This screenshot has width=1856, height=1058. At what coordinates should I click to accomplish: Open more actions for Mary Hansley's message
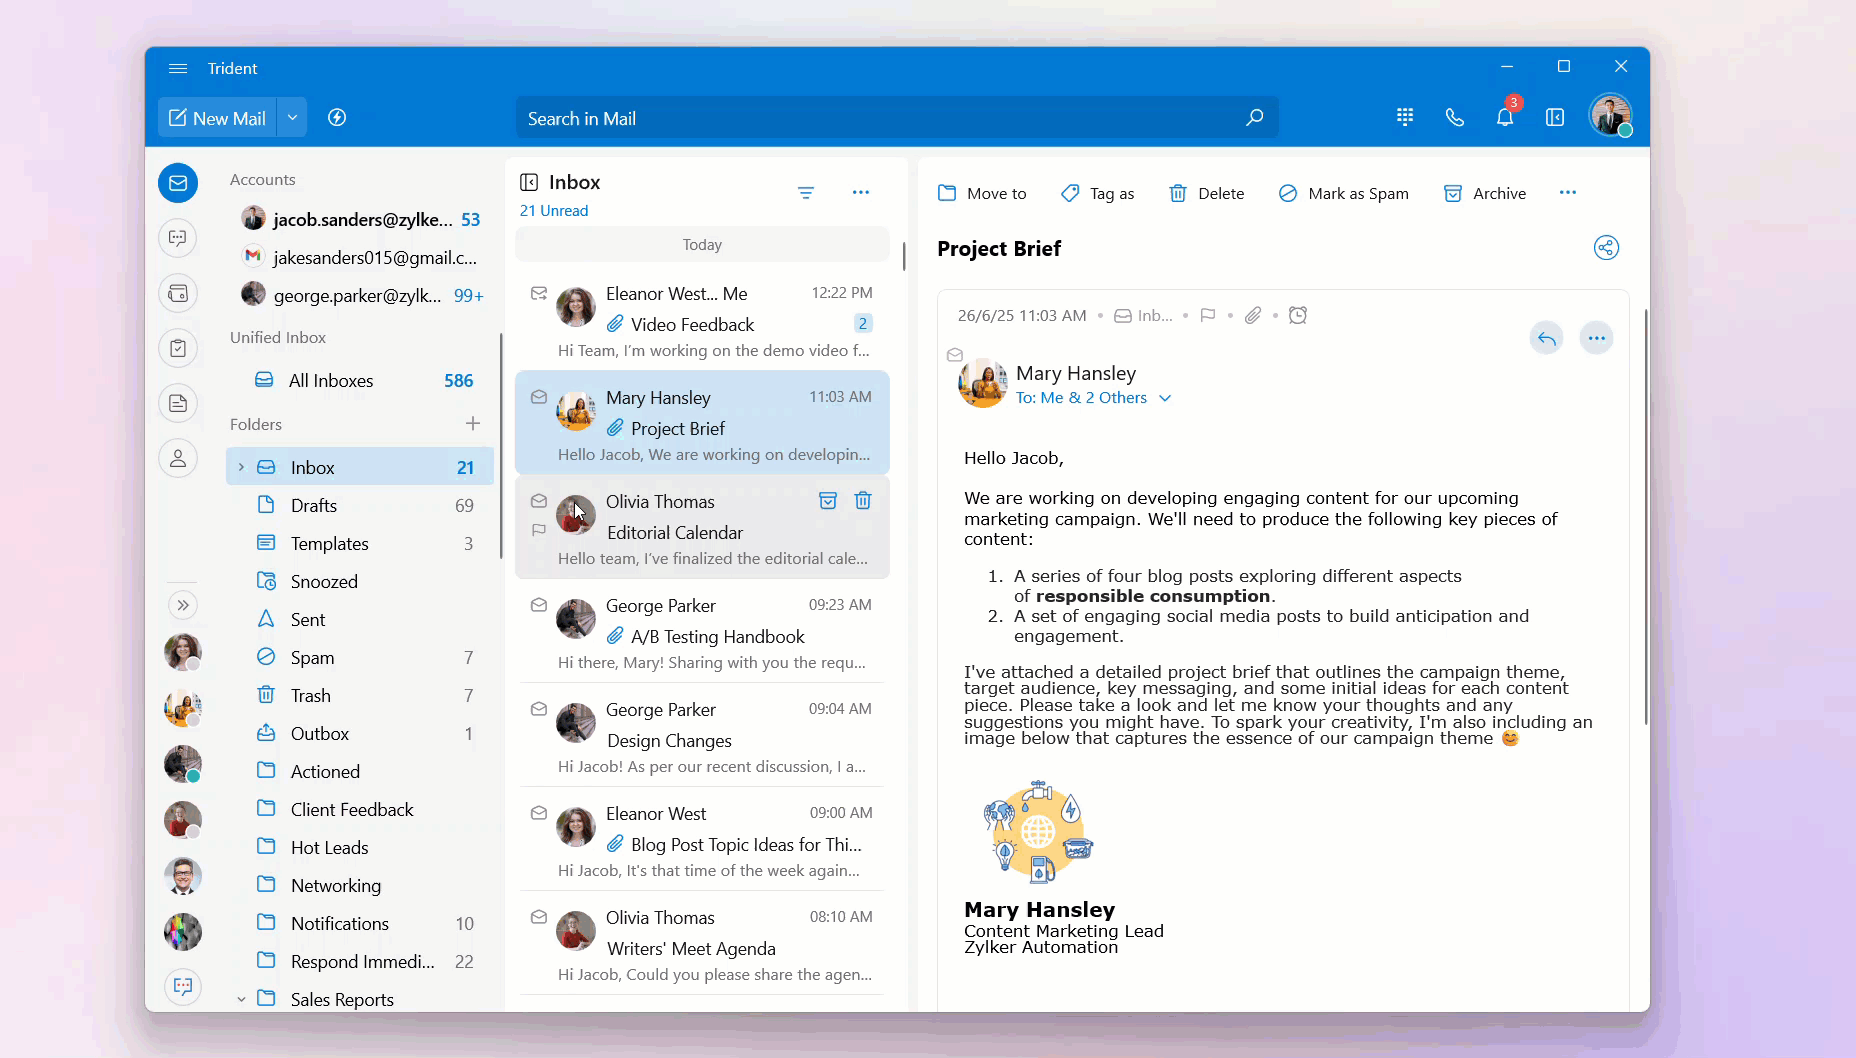click(x=1597, y=338)
